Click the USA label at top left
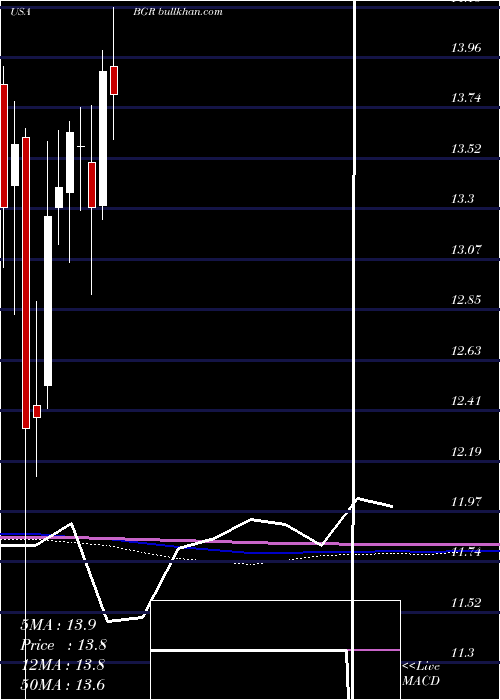 tap(20, 12)
